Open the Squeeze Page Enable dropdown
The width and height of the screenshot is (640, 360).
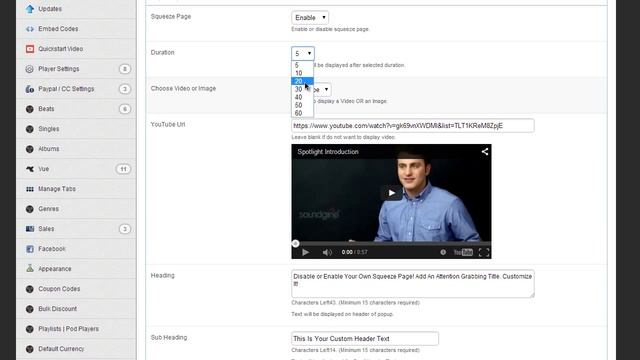click(x=310, y=18)
